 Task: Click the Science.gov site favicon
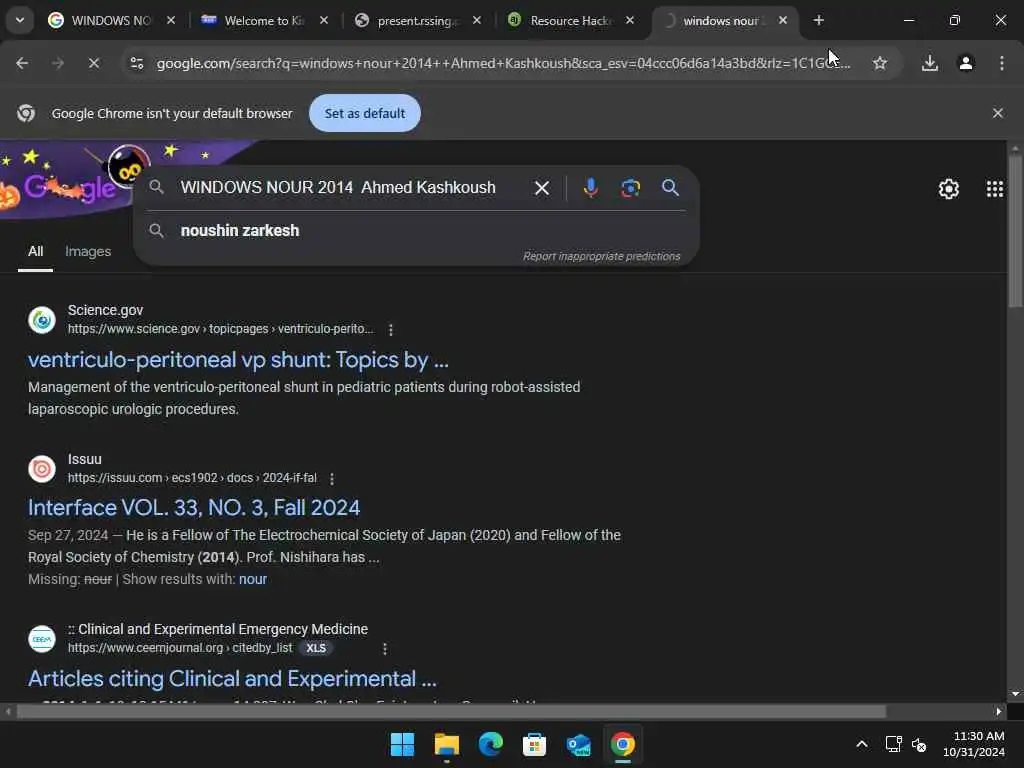coord(42,320)
